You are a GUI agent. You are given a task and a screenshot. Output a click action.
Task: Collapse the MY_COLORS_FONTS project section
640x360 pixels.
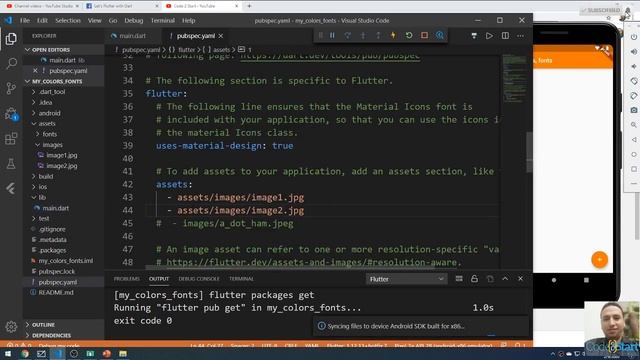[x=63, y=81]
